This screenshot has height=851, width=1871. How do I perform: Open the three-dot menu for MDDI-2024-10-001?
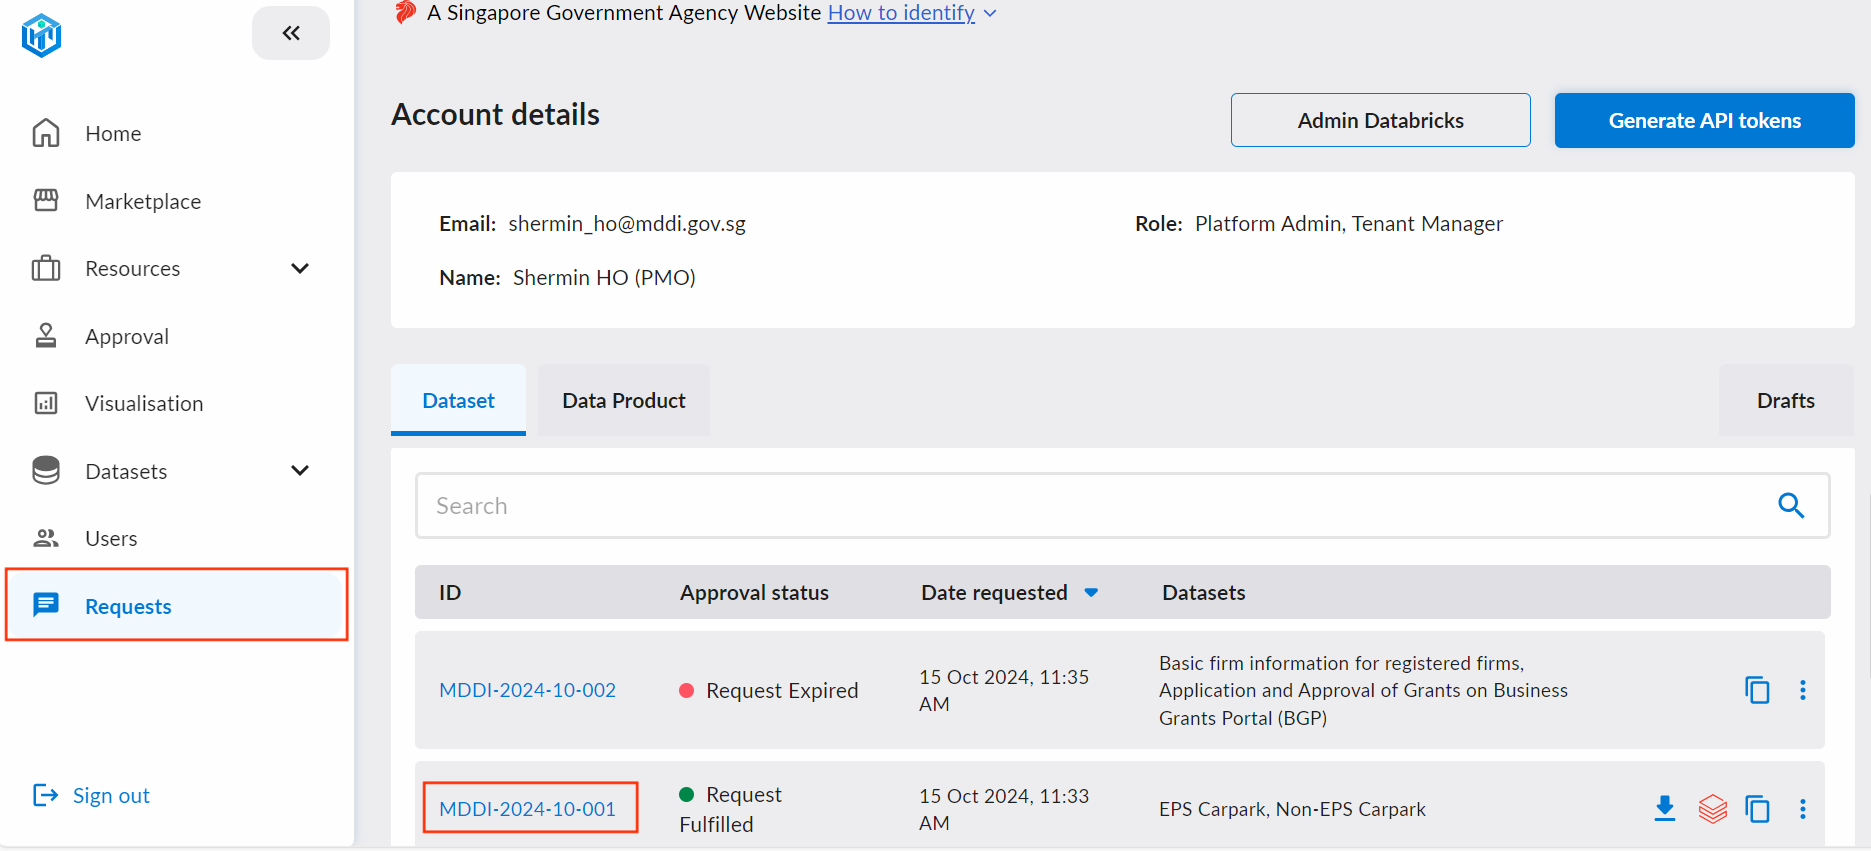pyautogui.click(x=1803, y=808)
